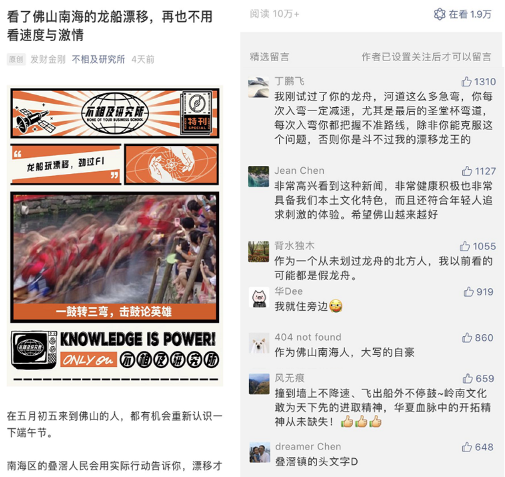Click the pig avatar of 华Dee
Image resolution: width=505 pixels, height=477 pixels.
click(259, 298)
